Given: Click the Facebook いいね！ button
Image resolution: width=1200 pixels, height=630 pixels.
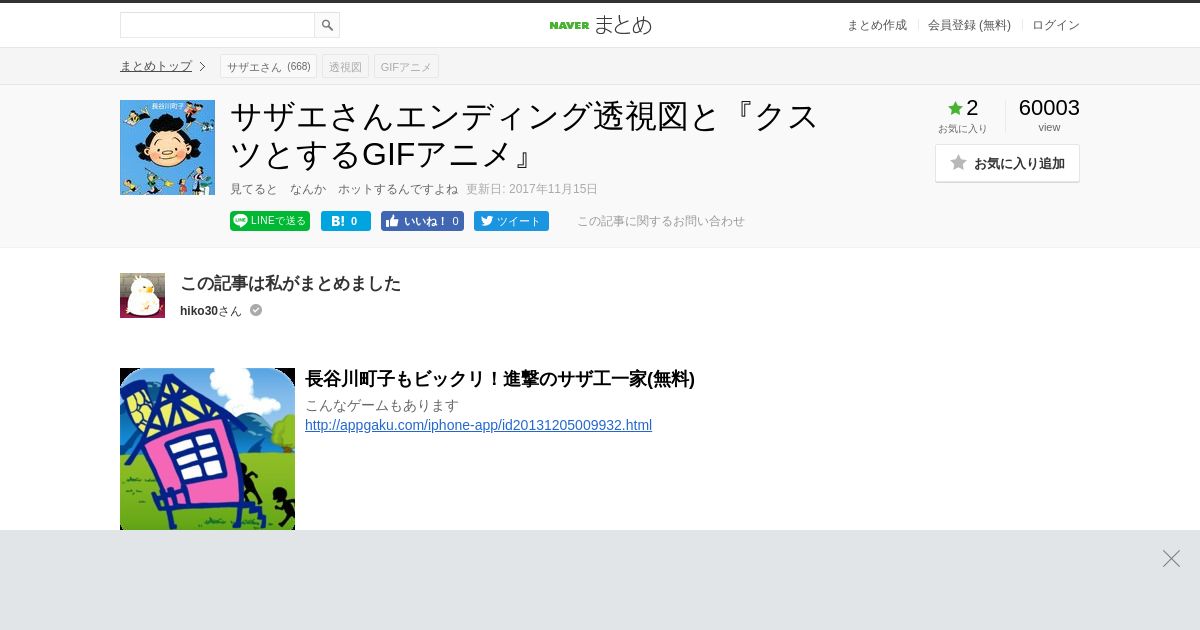Looking at the screenshot, I should (x=422, y=221).
